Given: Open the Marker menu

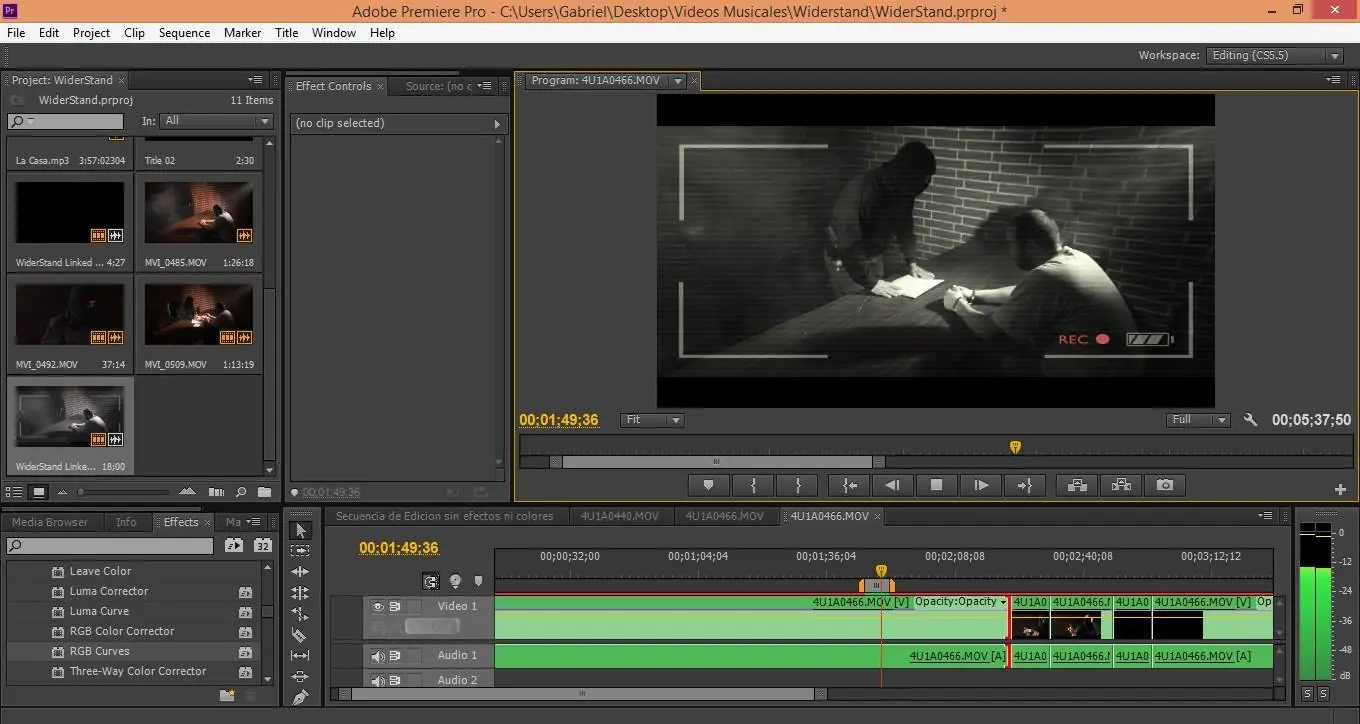Looking at the screenshot, I should click(x=242, y=33).
